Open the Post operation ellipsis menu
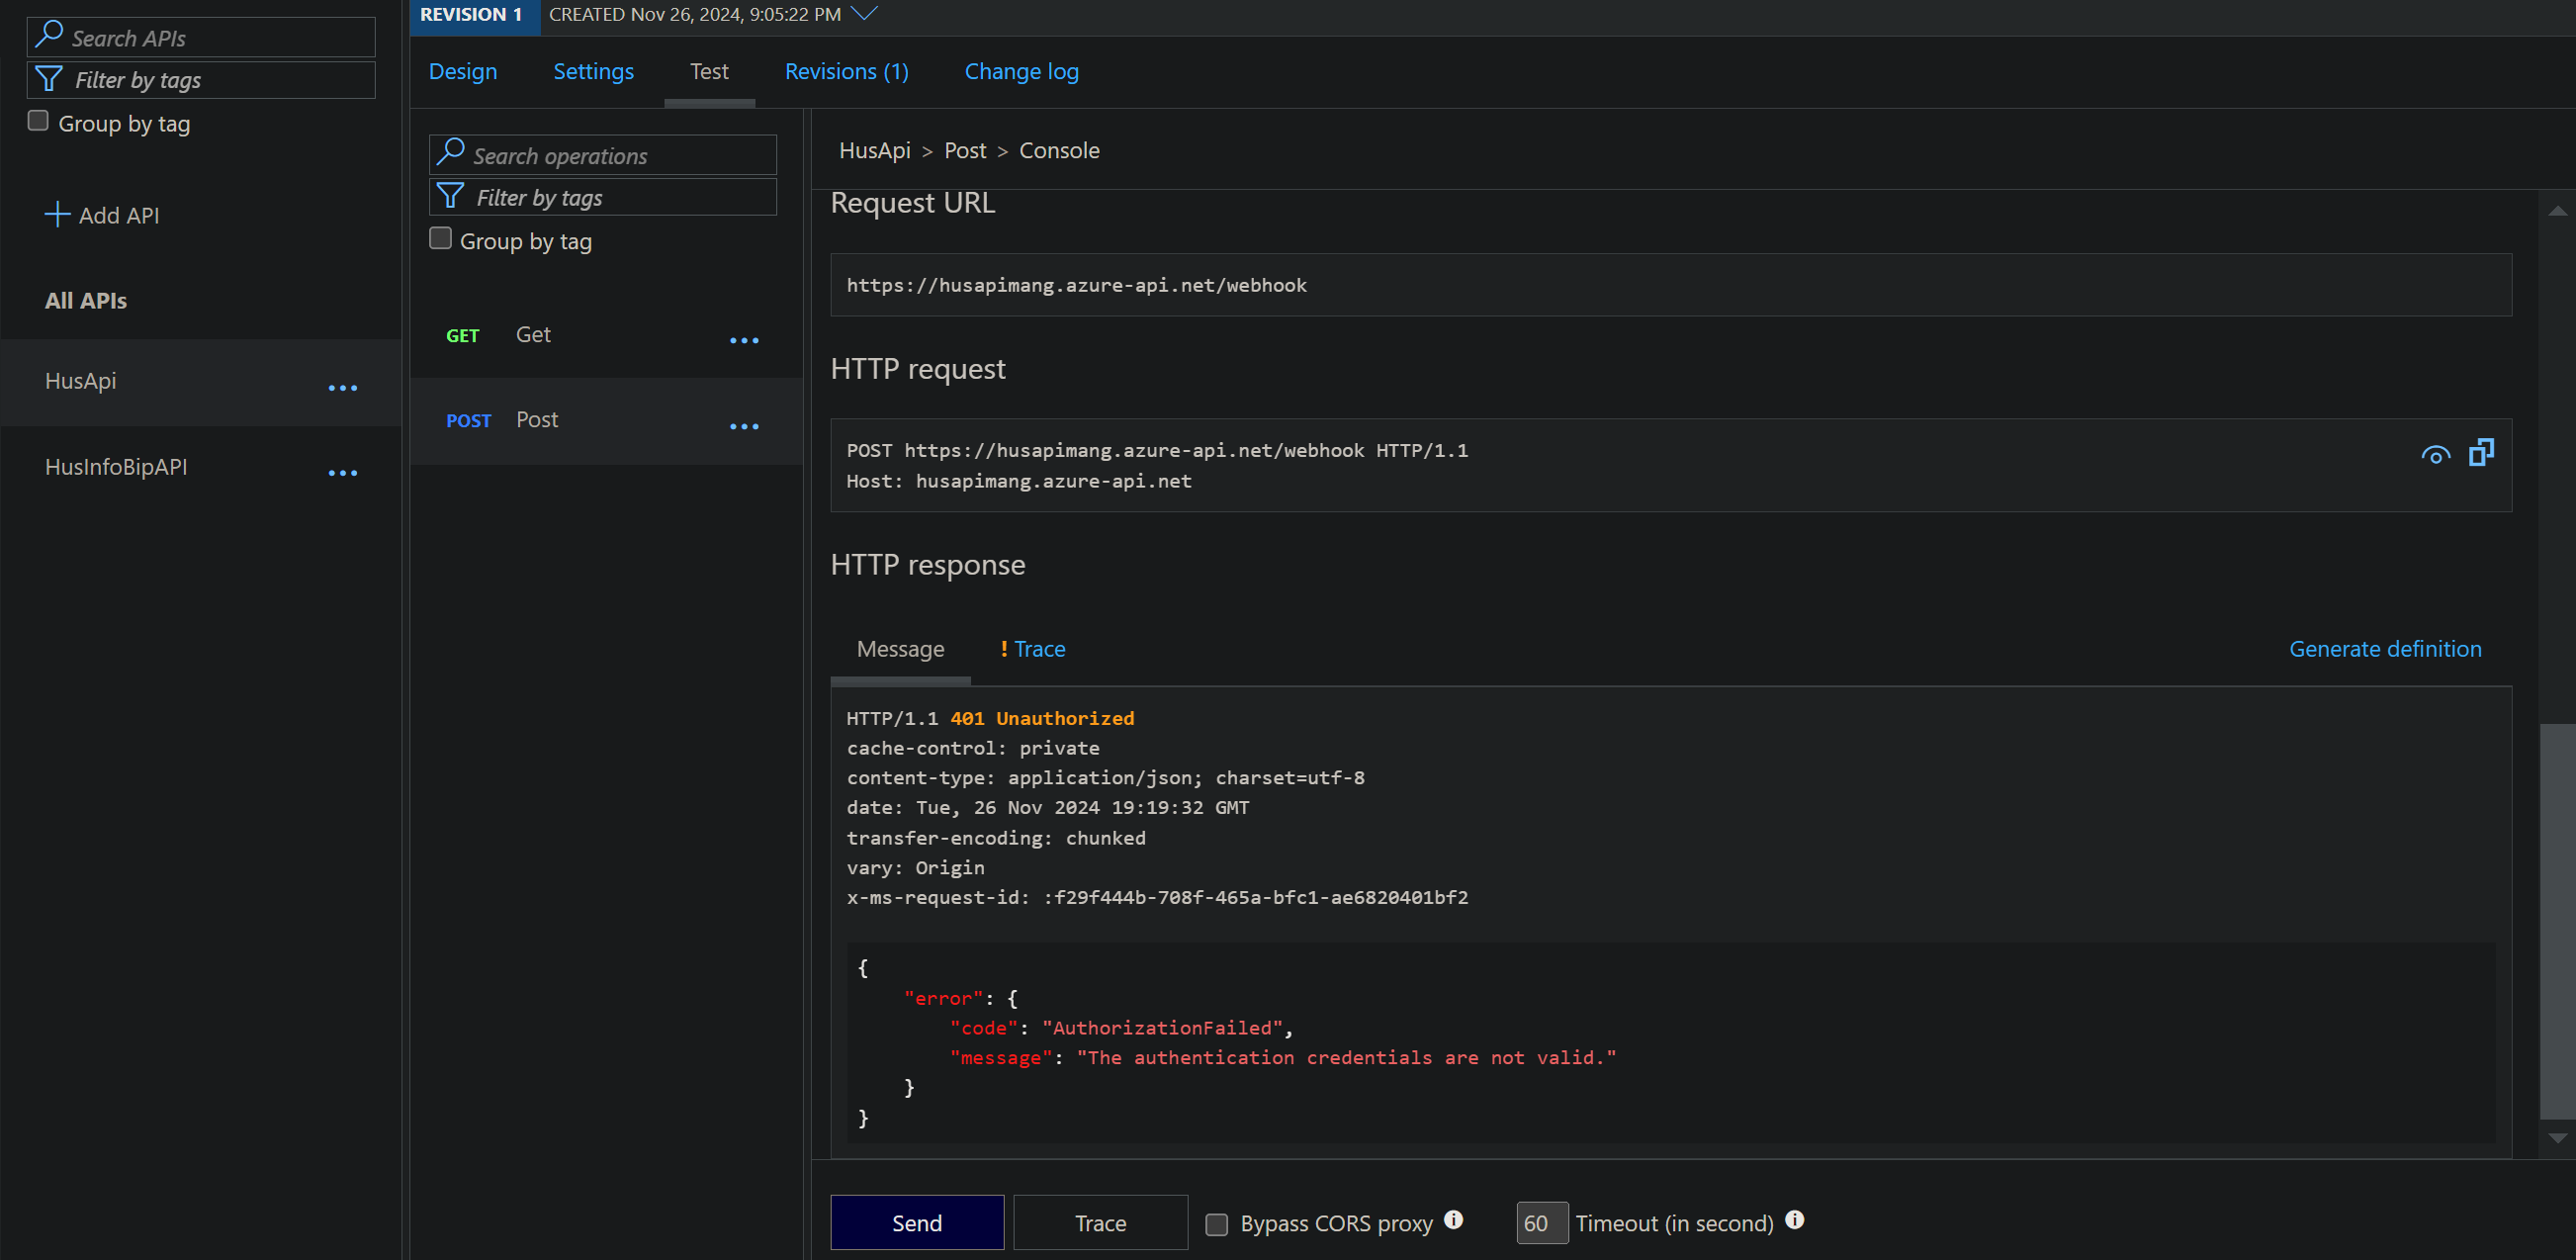2576x1260 pixels. click(x=744, y=427)
